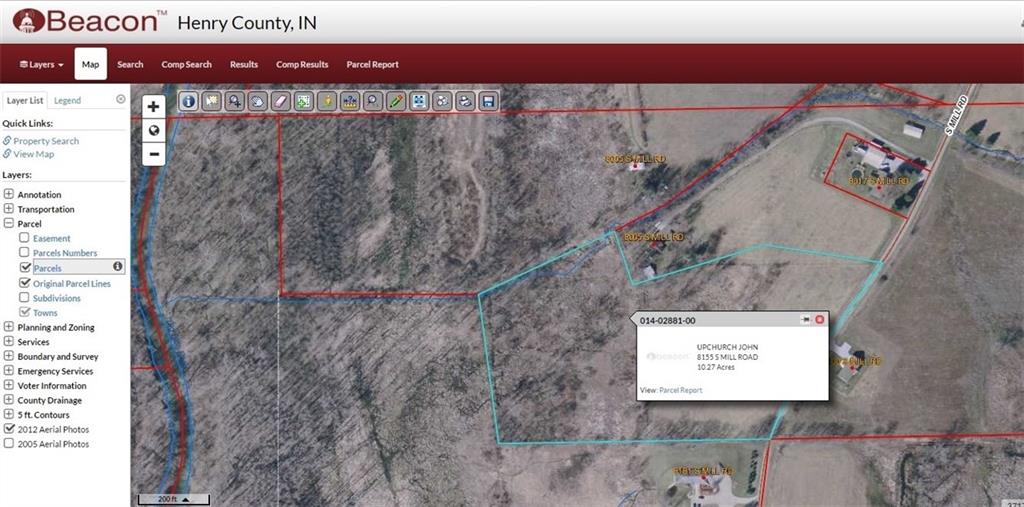Screen dimensions: 1024x507
Task: Click the Property Search quick link
Action: (46, 140)
